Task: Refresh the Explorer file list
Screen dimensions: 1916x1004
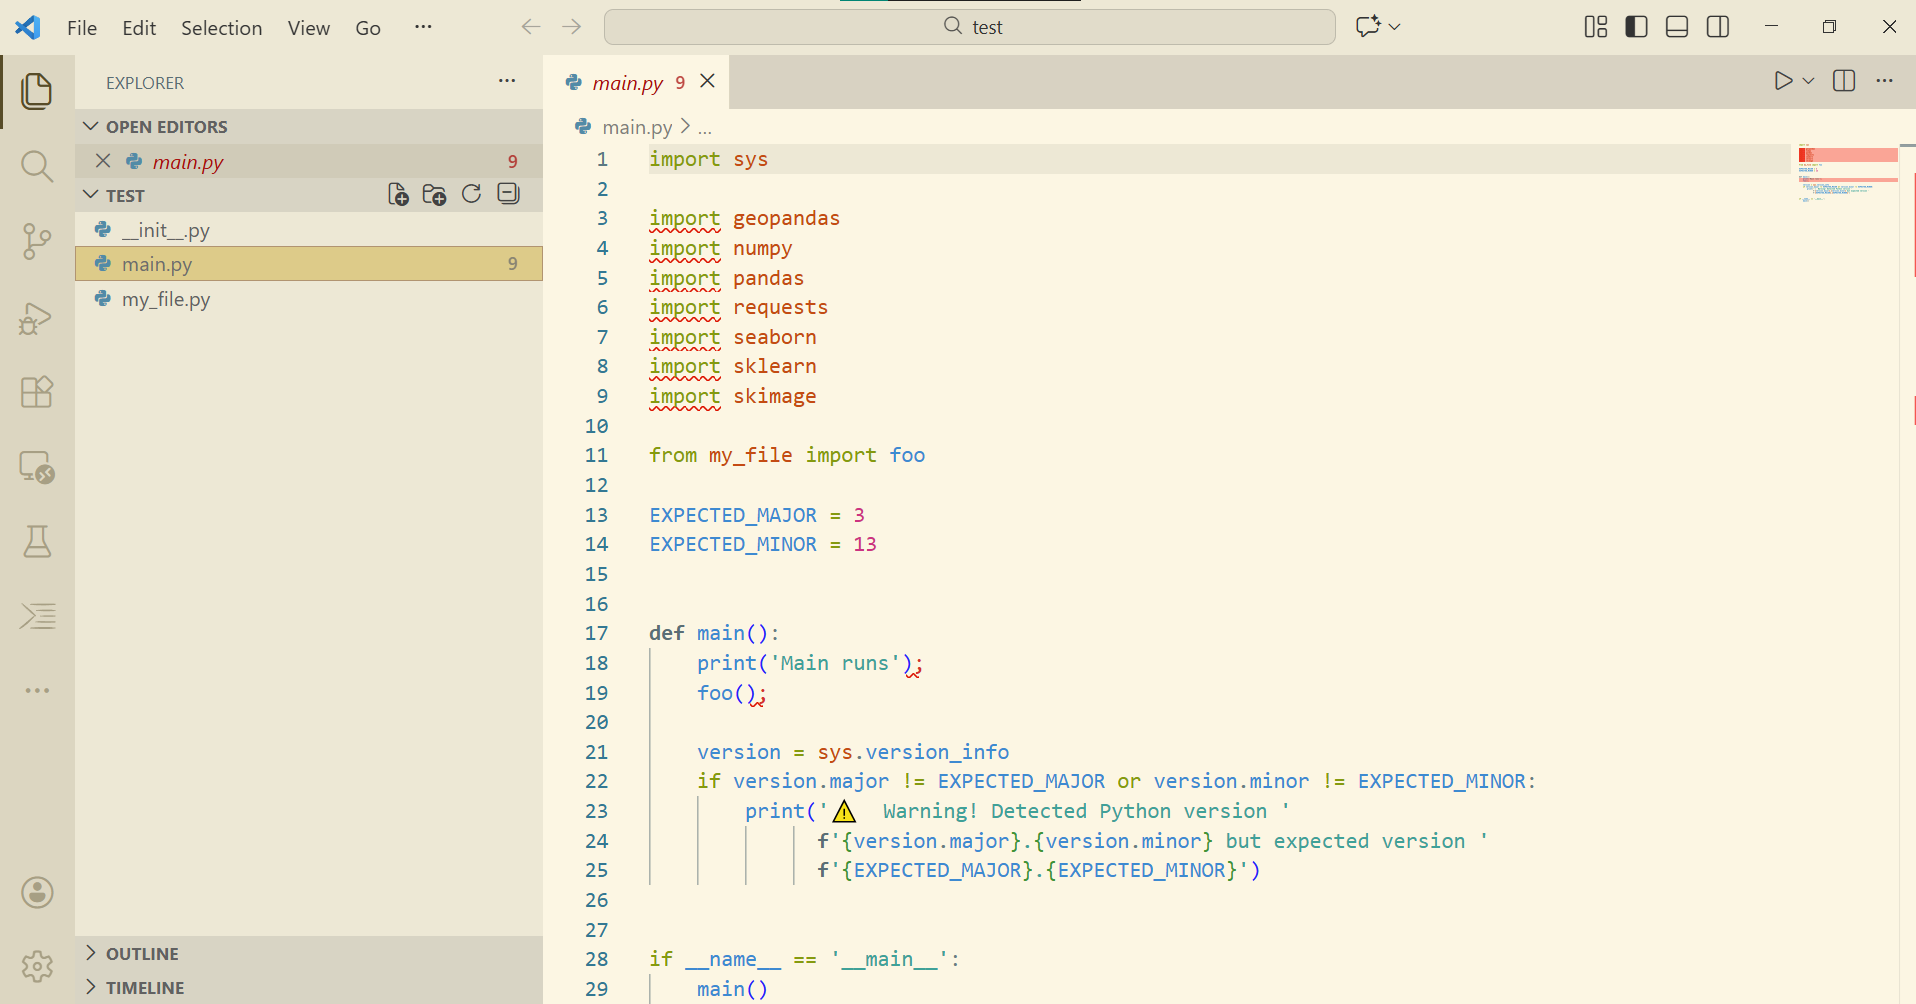Action: click(470, 194)
